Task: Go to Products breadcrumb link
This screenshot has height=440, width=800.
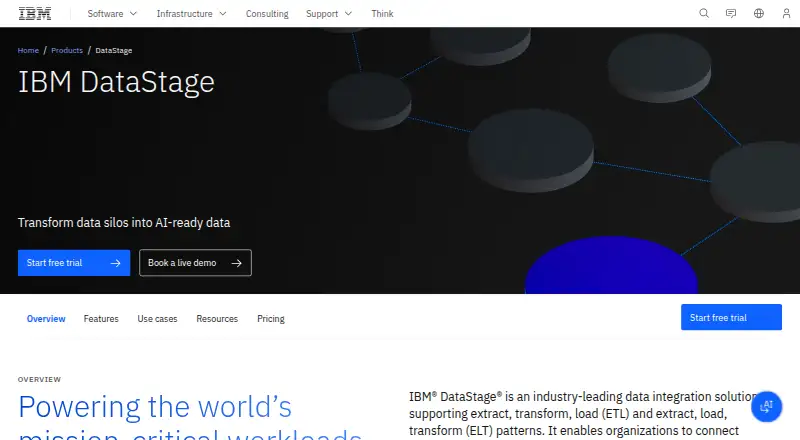Action: point(67,51)
